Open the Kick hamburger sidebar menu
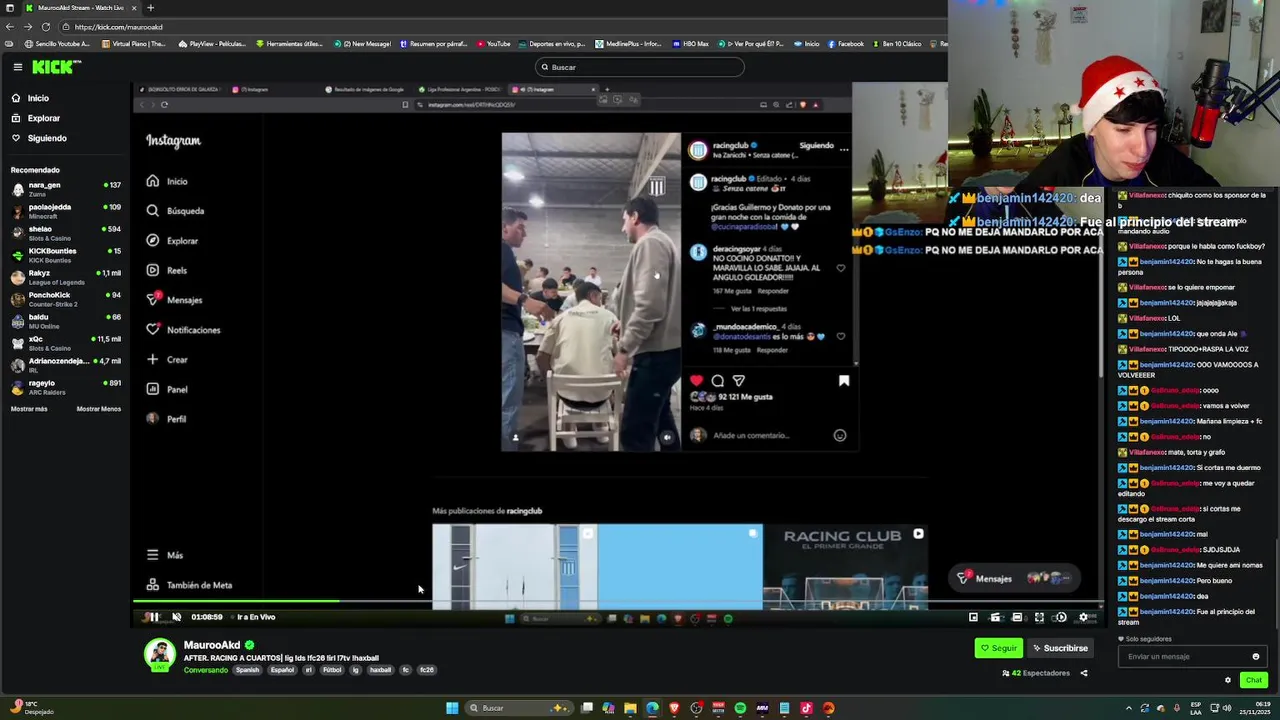 (17, 67)
